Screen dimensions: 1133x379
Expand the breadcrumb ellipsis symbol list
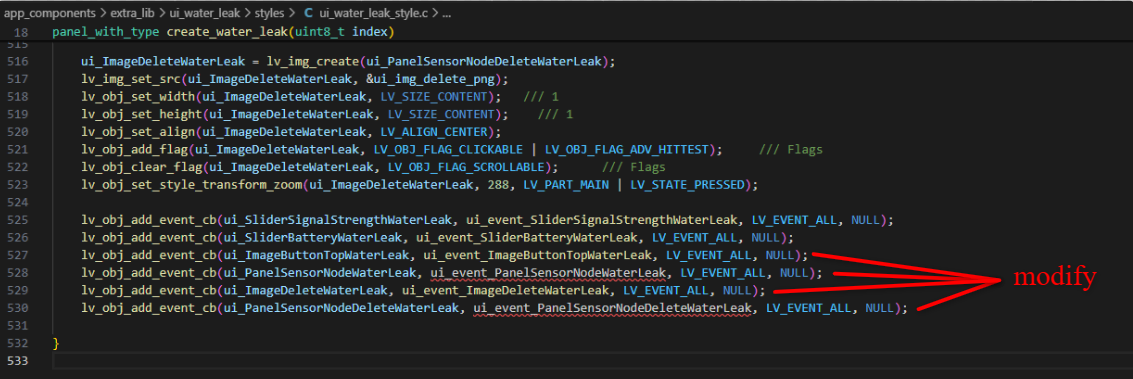coord(447,13)
